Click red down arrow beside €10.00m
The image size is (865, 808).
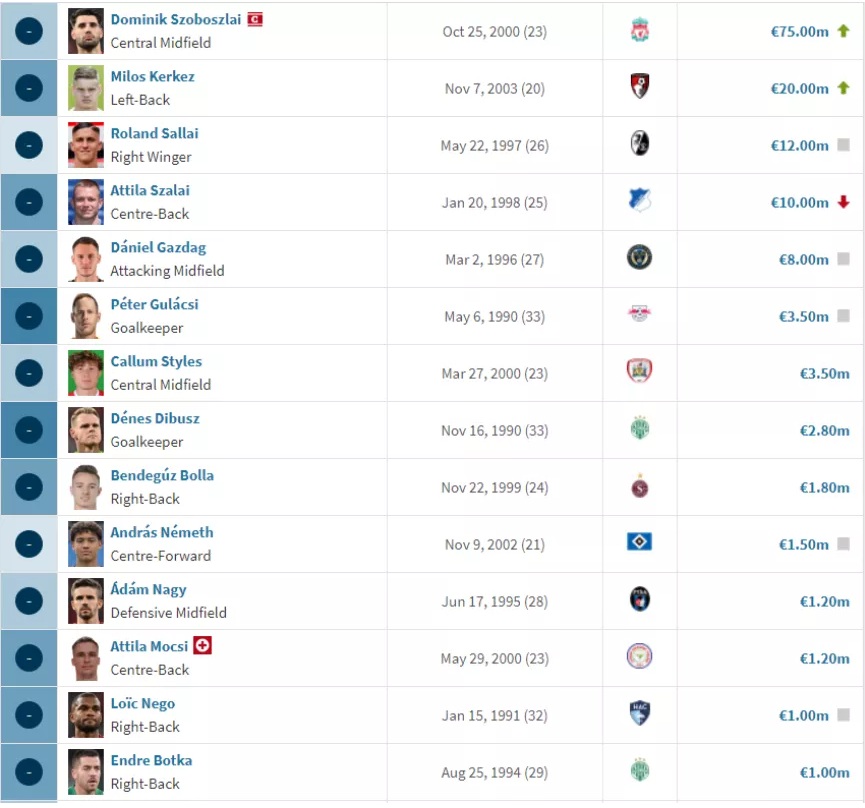point(843,202)
